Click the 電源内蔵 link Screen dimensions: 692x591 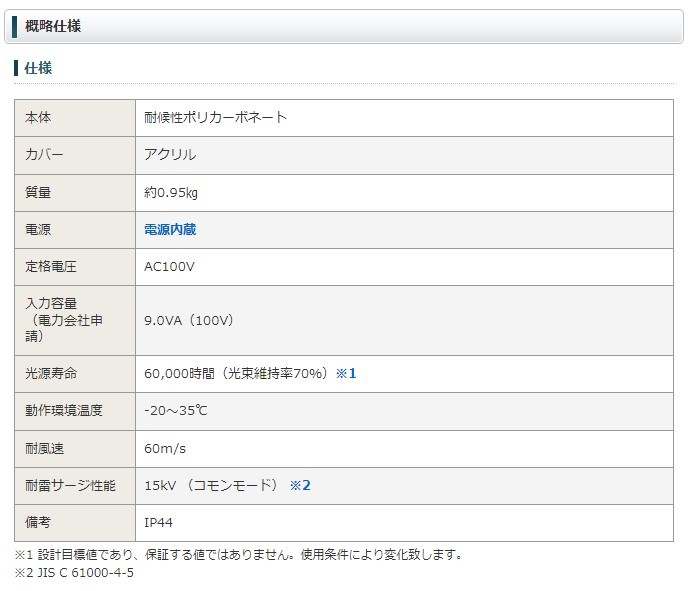point(170,230)
